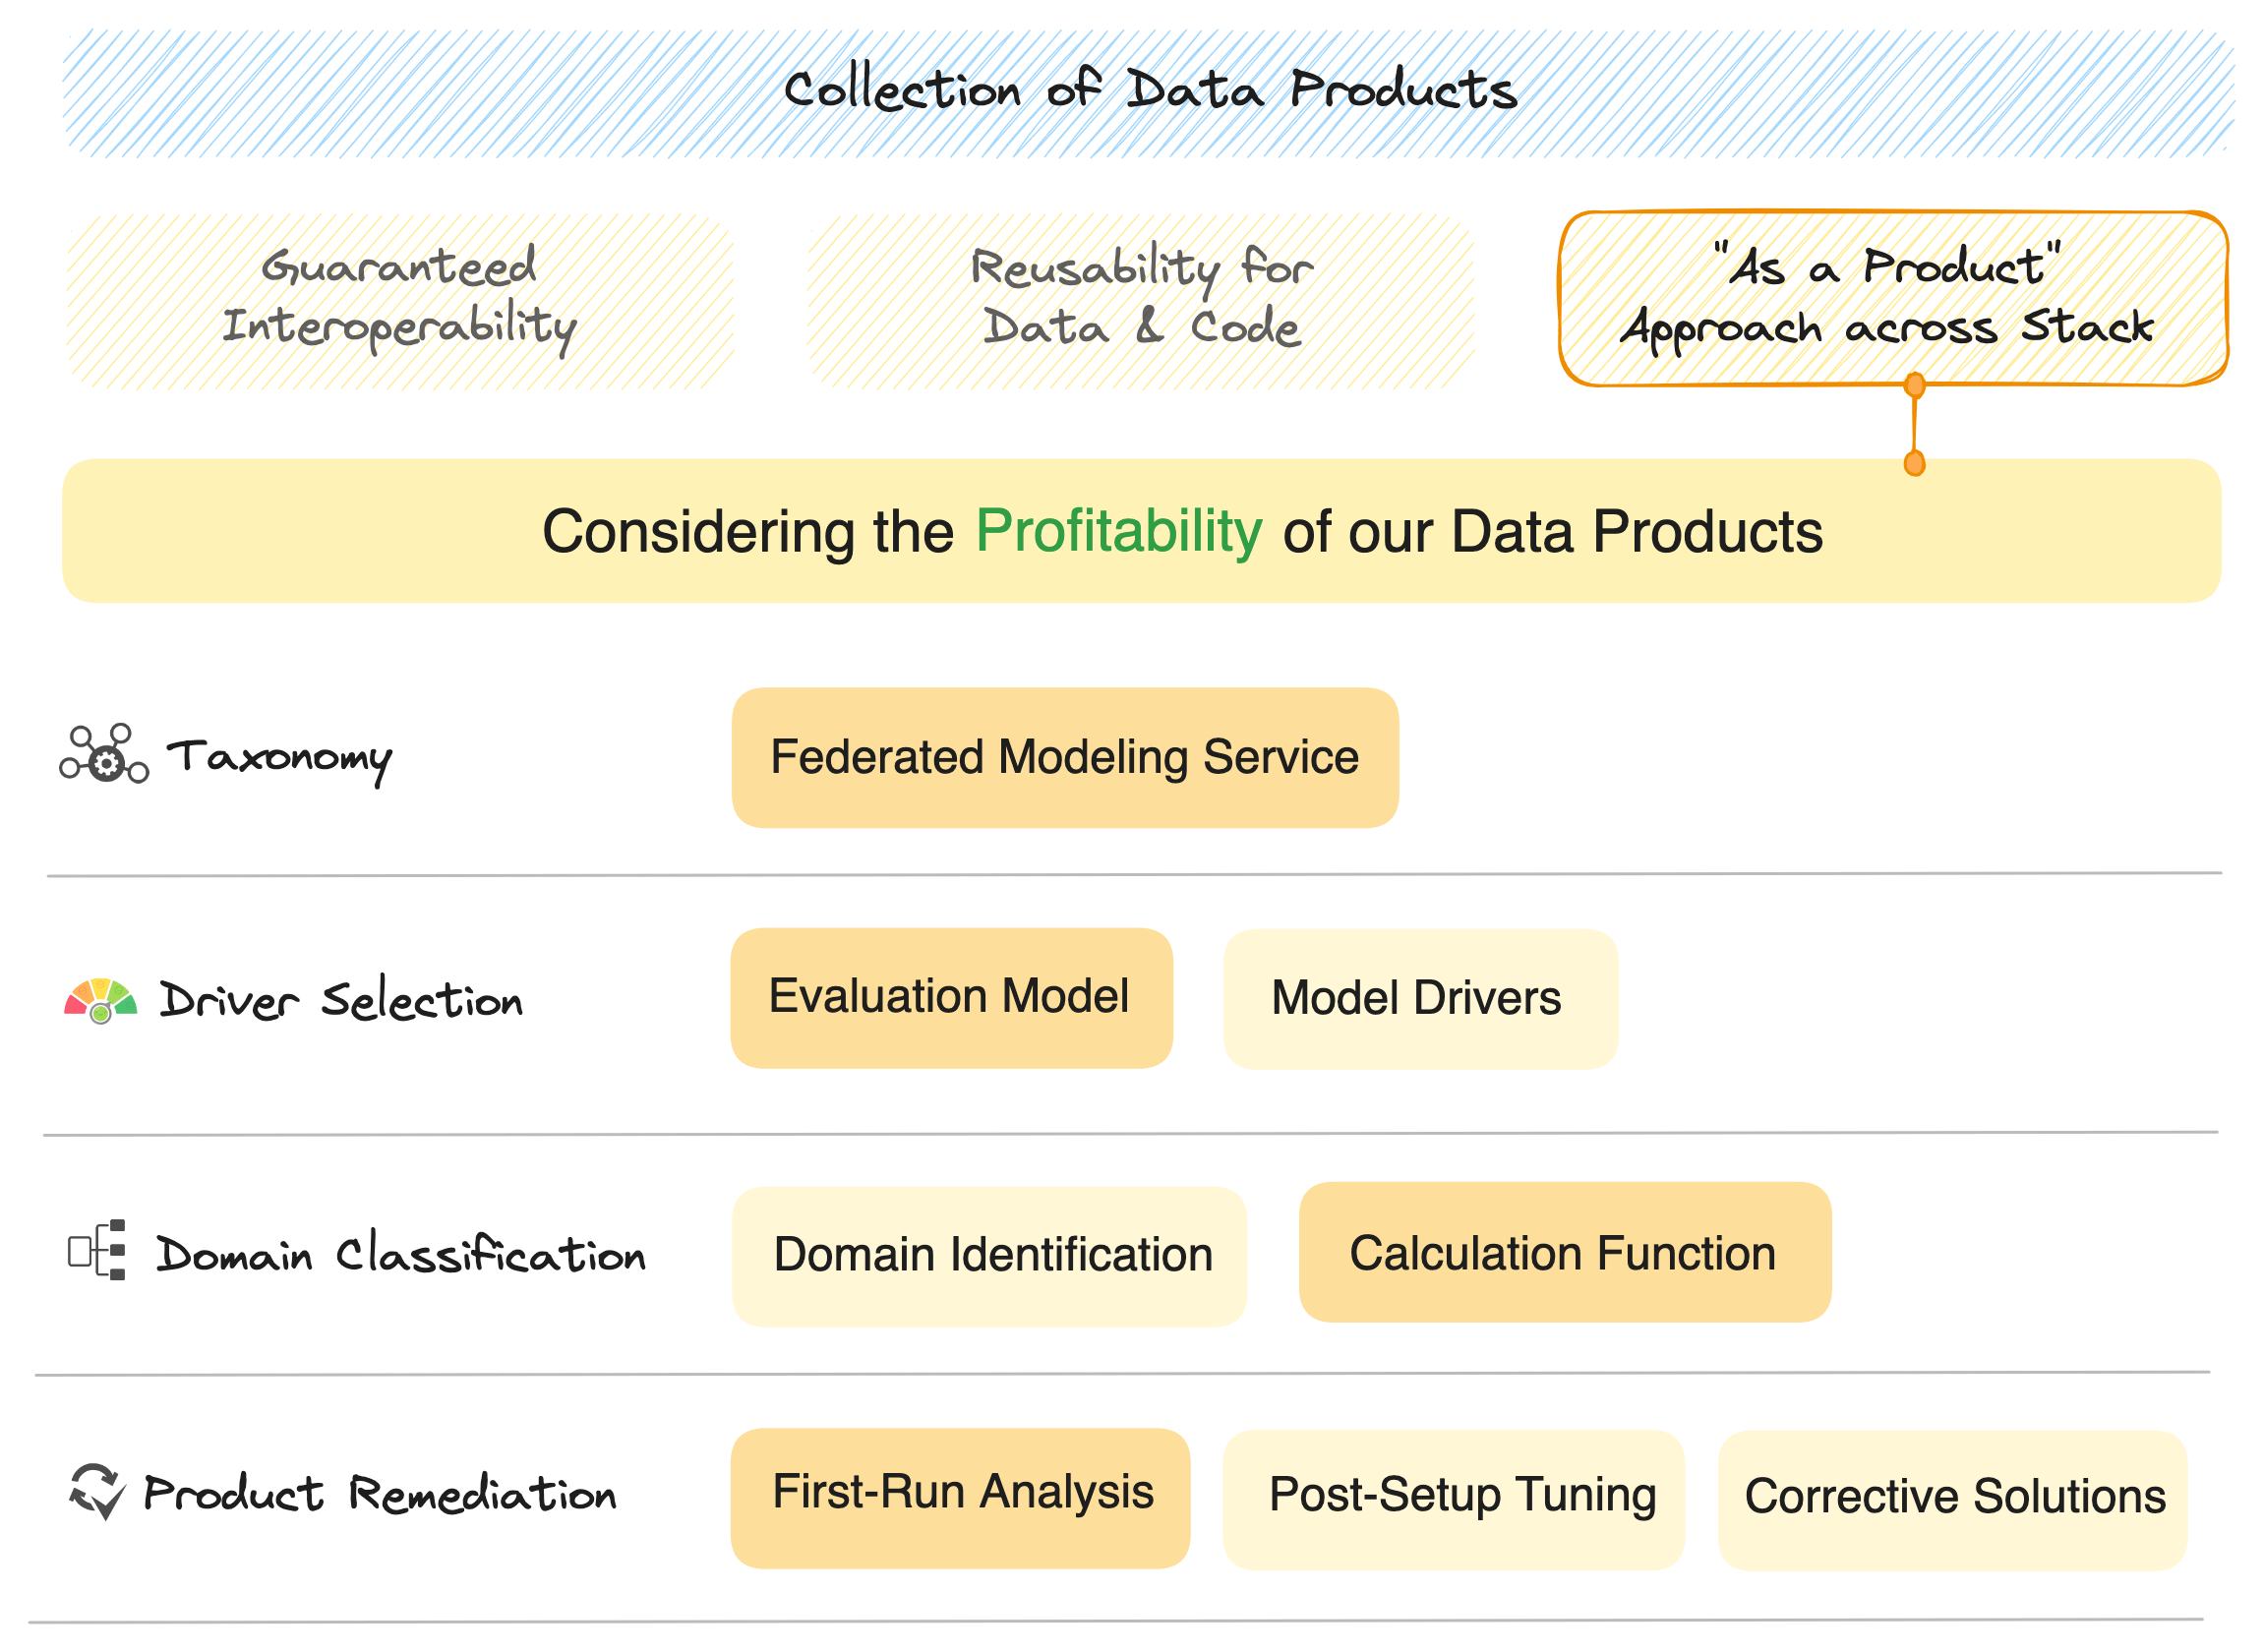
Task: Click the Model Drivers box
Action: pyautogui.click(x=1420, y=999)
